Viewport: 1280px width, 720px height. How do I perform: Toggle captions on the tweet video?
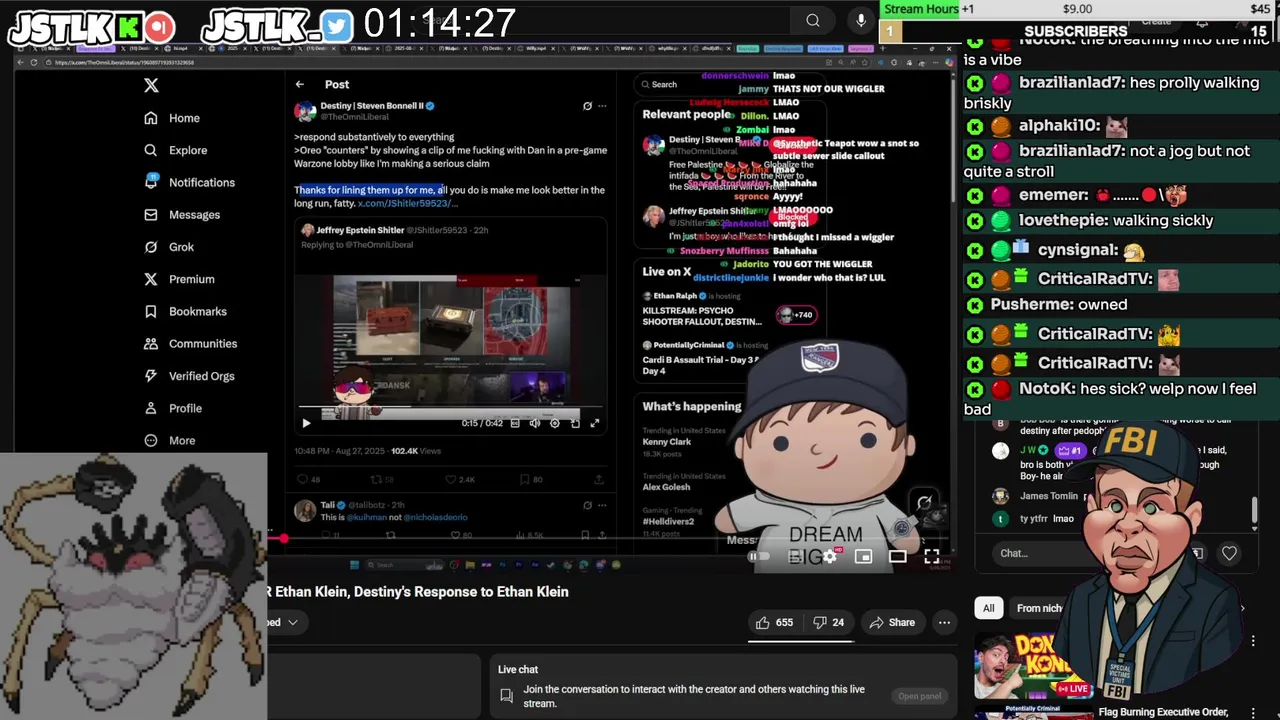click(515, 423)
